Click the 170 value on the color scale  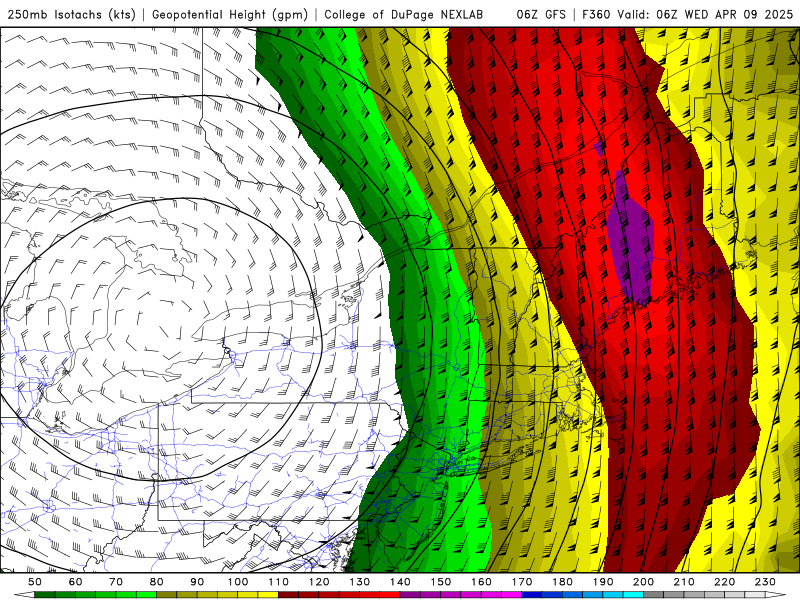tap(522, 582)
